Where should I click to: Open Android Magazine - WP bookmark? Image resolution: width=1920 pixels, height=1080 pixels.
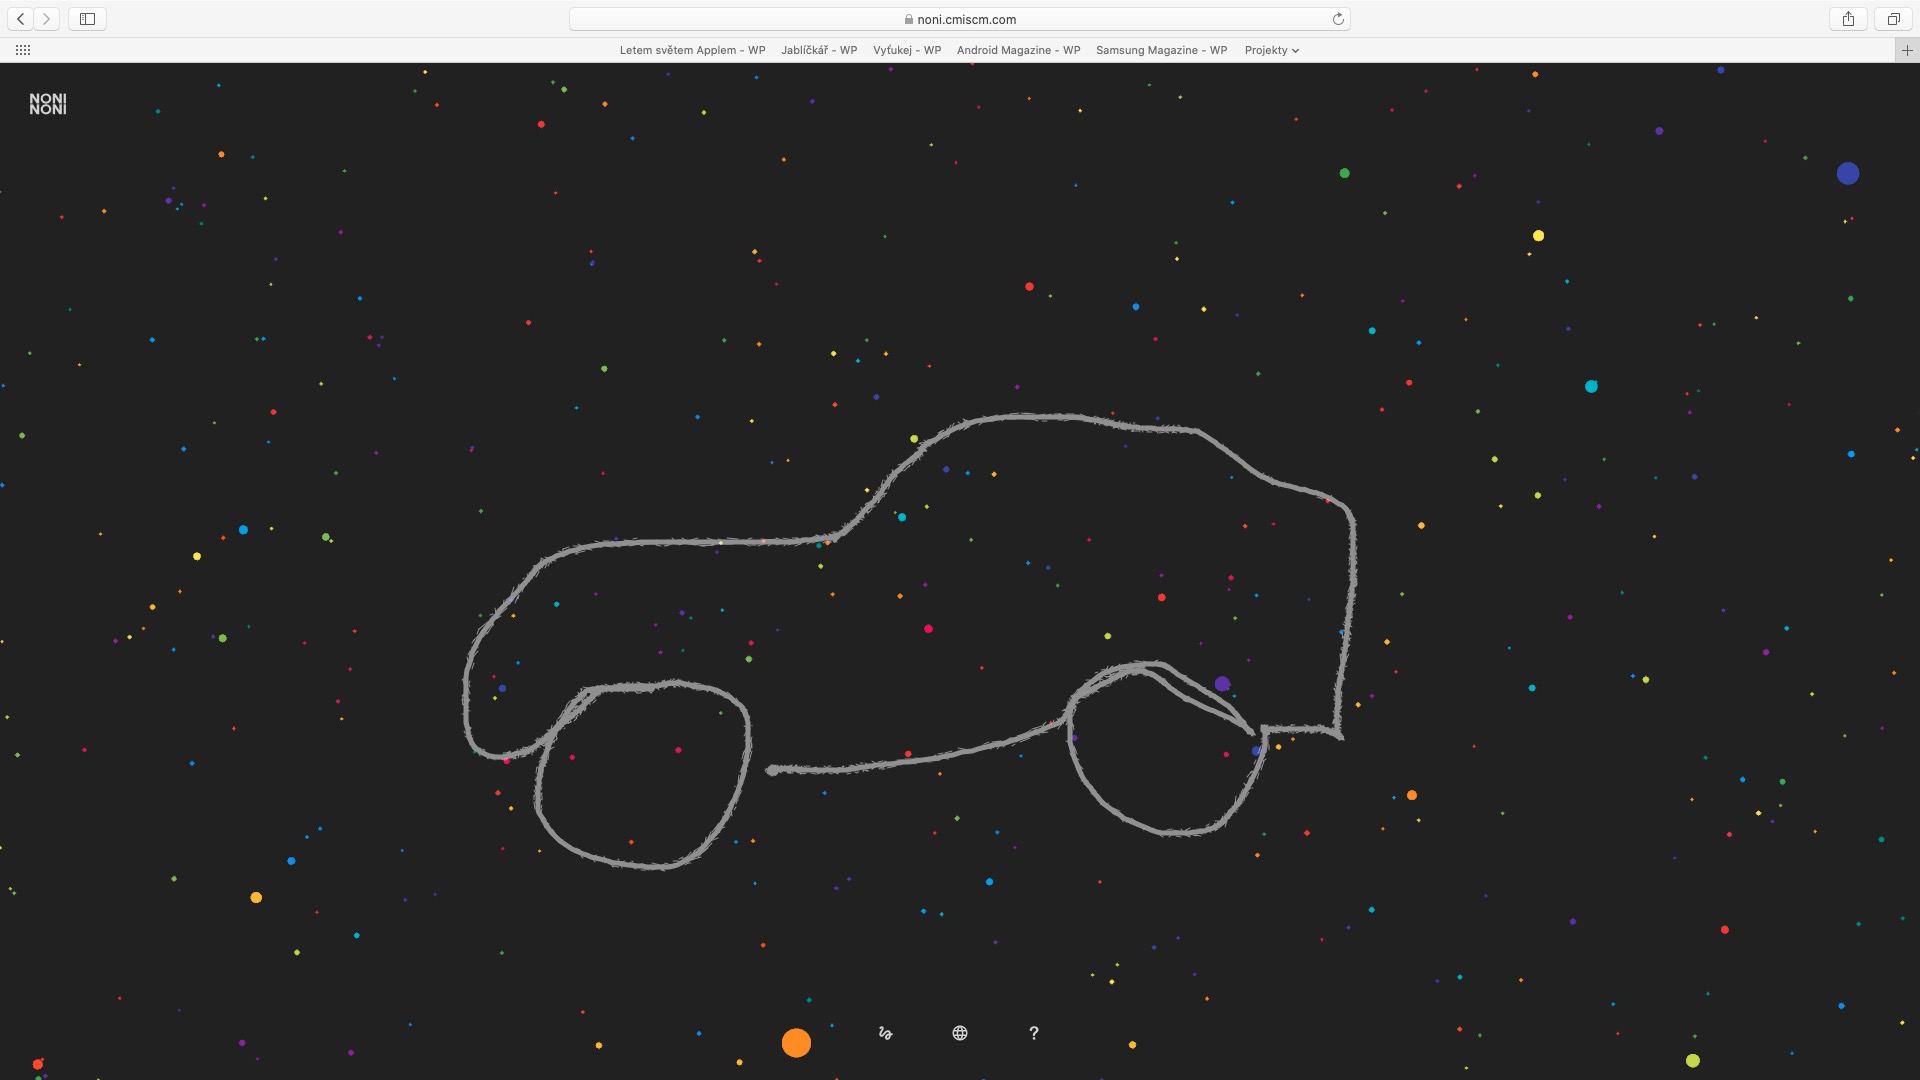(x=1018, y=50)
